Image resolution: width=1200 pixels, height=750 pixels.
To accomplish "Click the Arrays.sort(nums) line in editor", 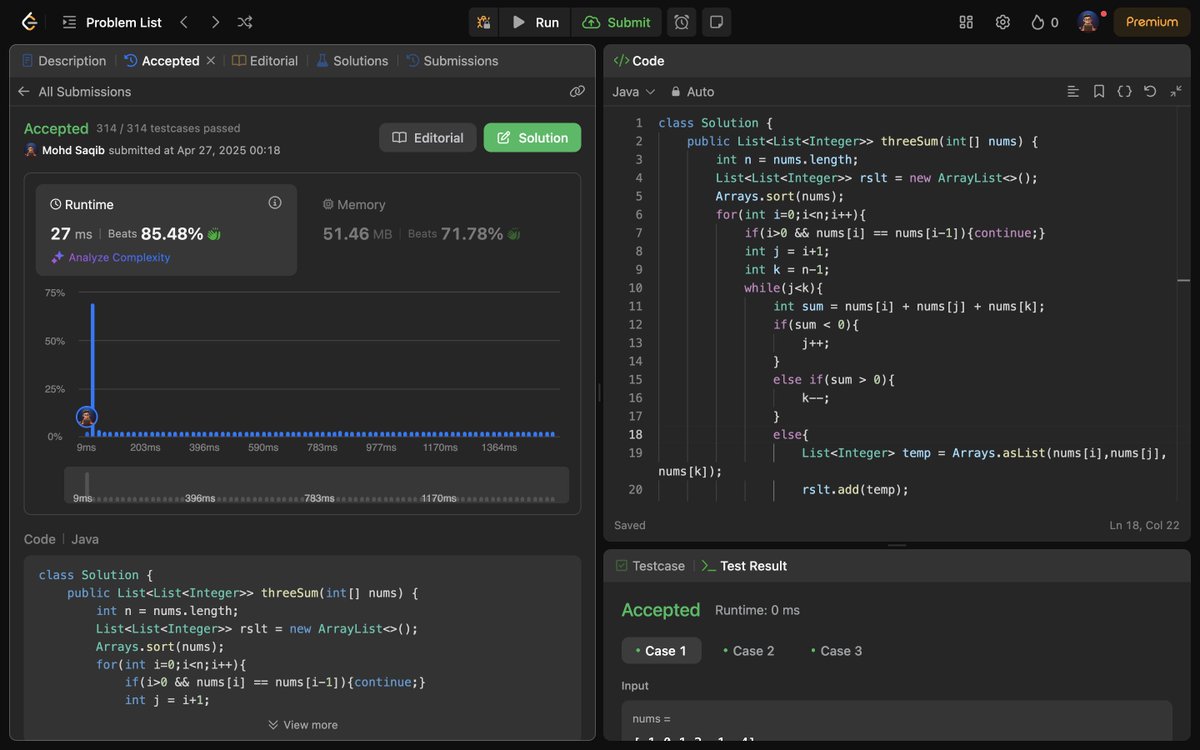I will [780, 196].
